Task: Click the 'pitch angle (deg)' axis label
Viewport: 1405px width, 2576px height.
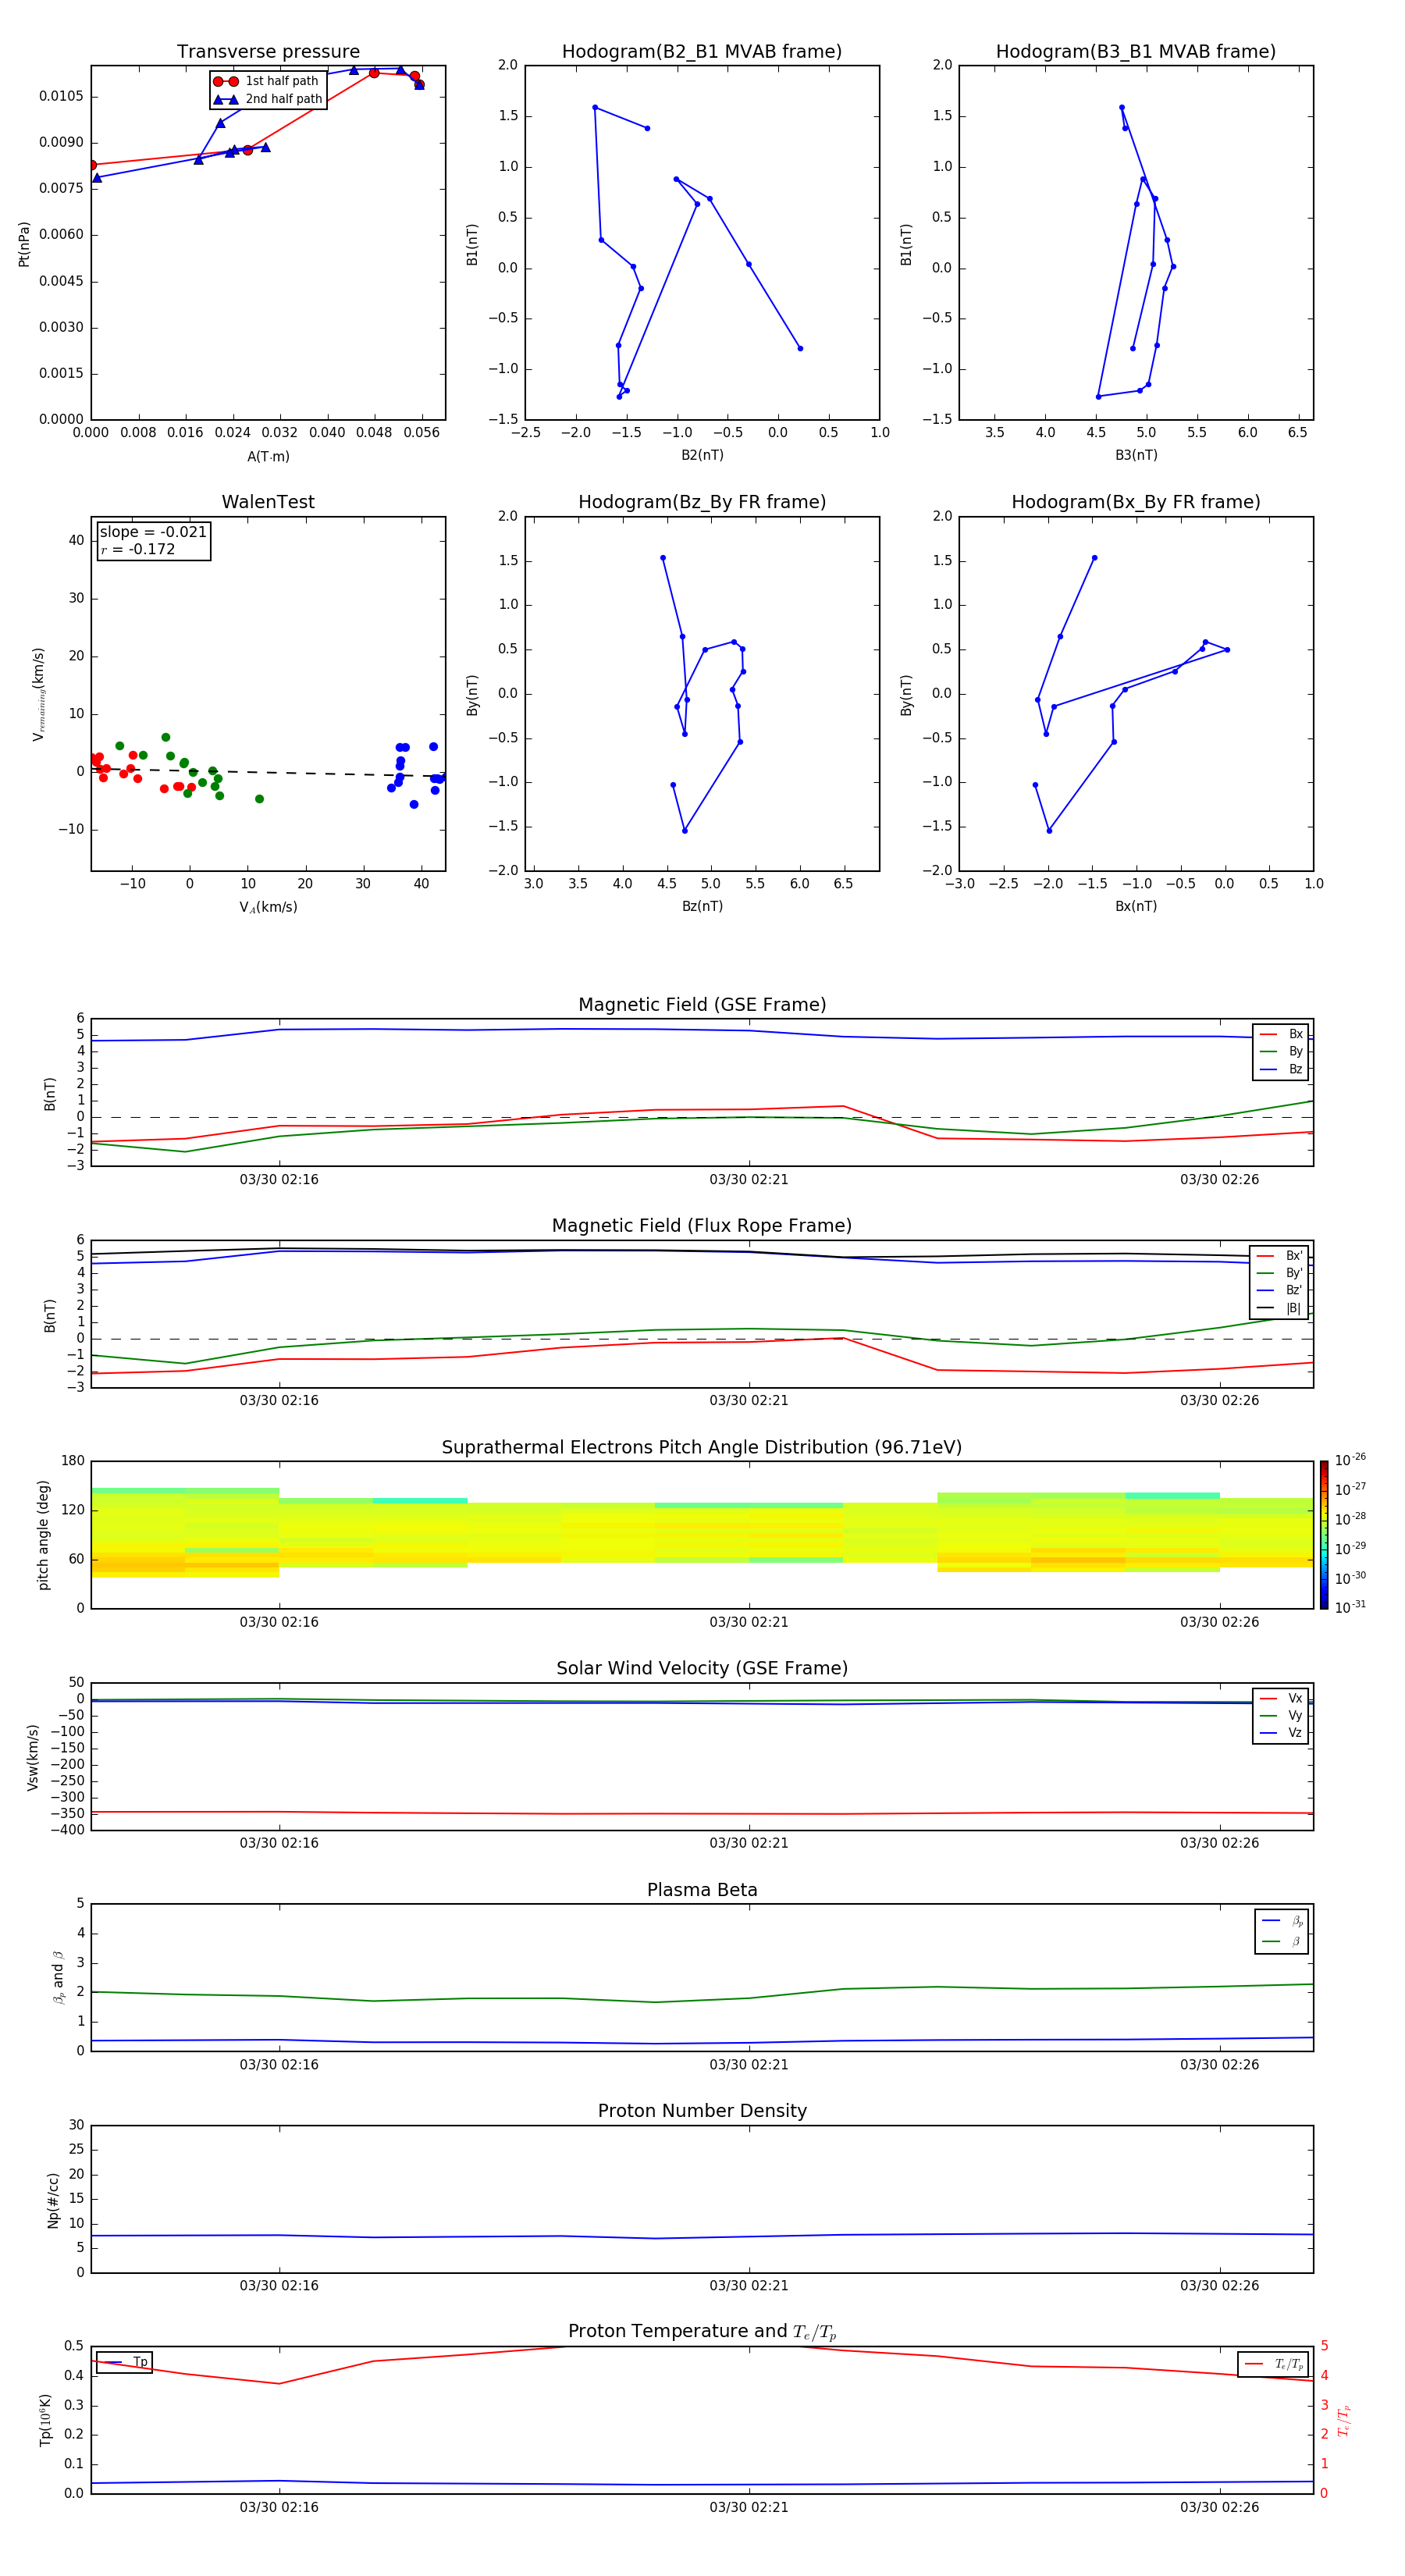Action: 43,1535
